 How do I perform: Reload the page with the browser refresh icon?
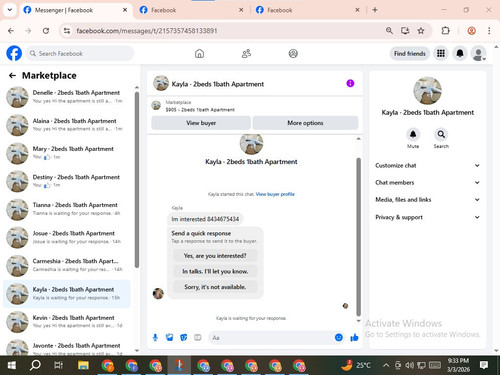point(46,31)
